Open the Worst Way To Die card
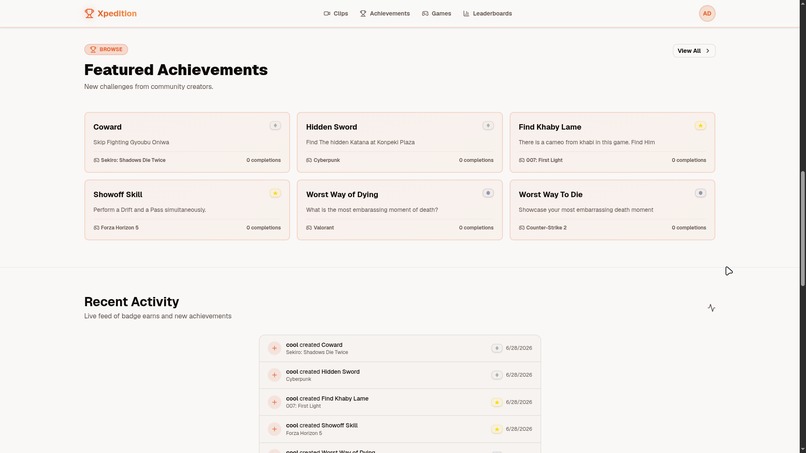 click(x=612, y=210)
